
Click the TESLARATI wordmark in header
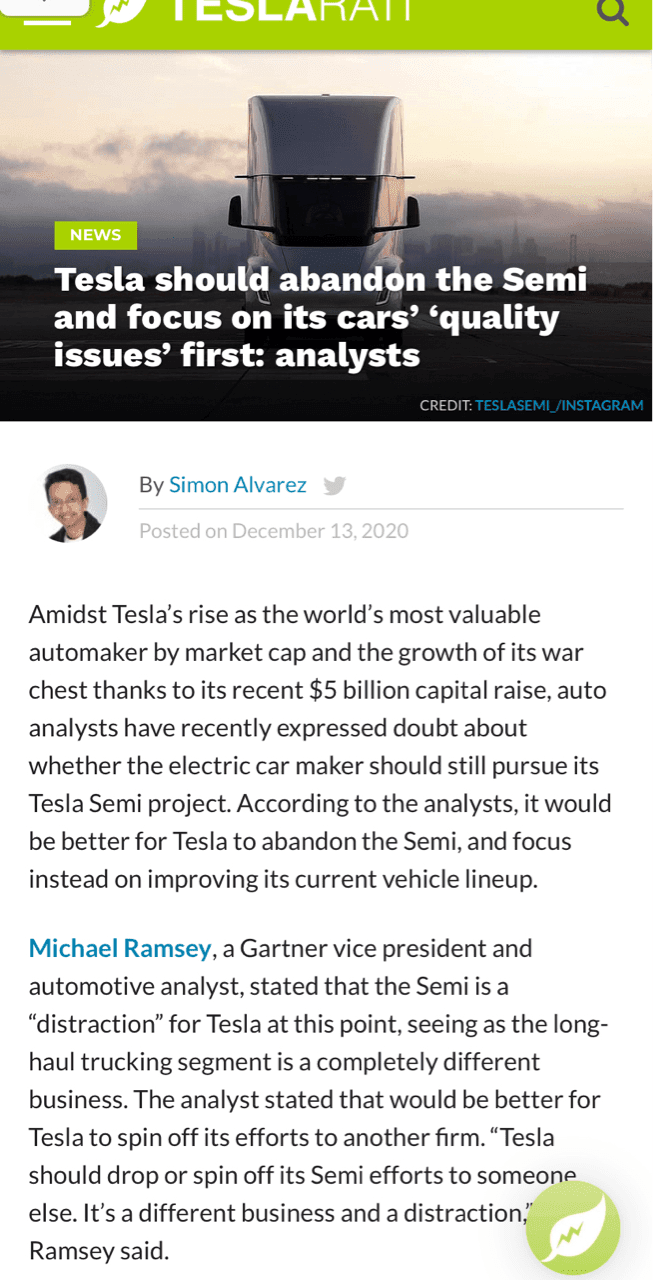point(290,10)
